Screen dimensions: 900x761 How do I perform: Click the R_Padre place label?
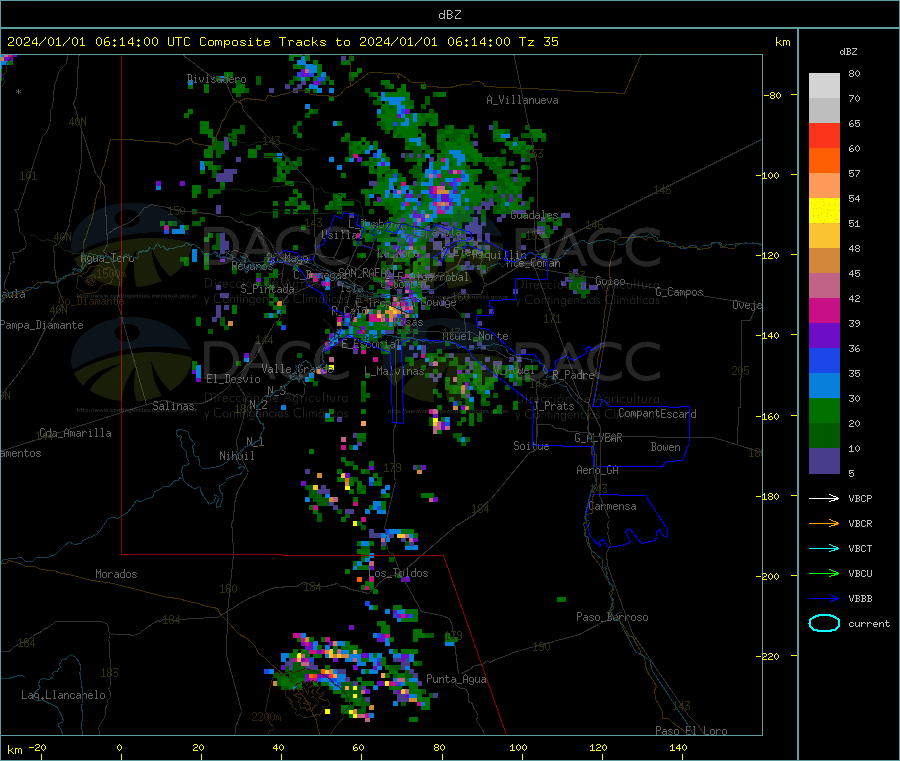573,375
